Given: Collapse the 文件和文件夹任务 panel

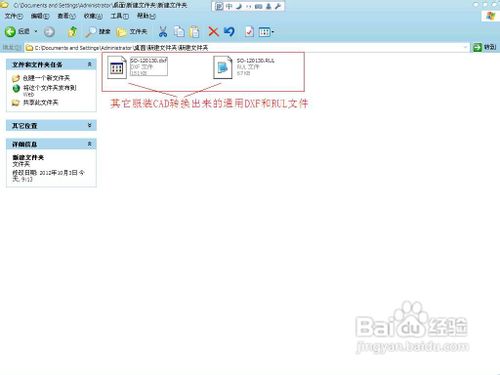Looking at the screenshot, I should pyautogui.click(x=89, y=64).
